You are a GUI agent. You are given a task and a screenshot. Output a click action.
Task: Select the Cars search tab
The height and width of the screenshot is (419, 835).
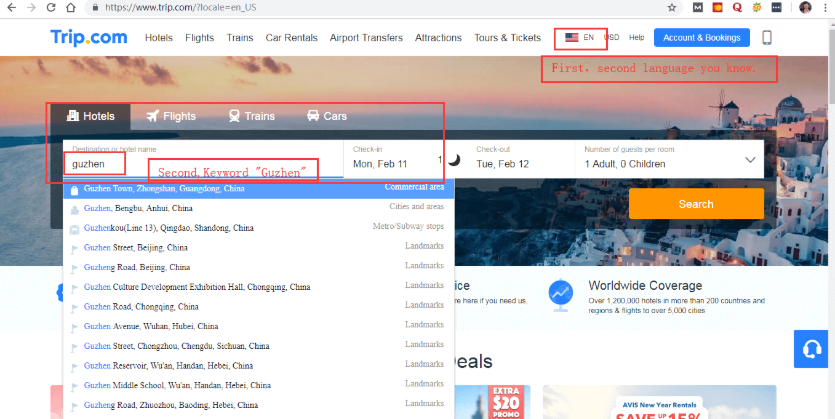(326, 116)
